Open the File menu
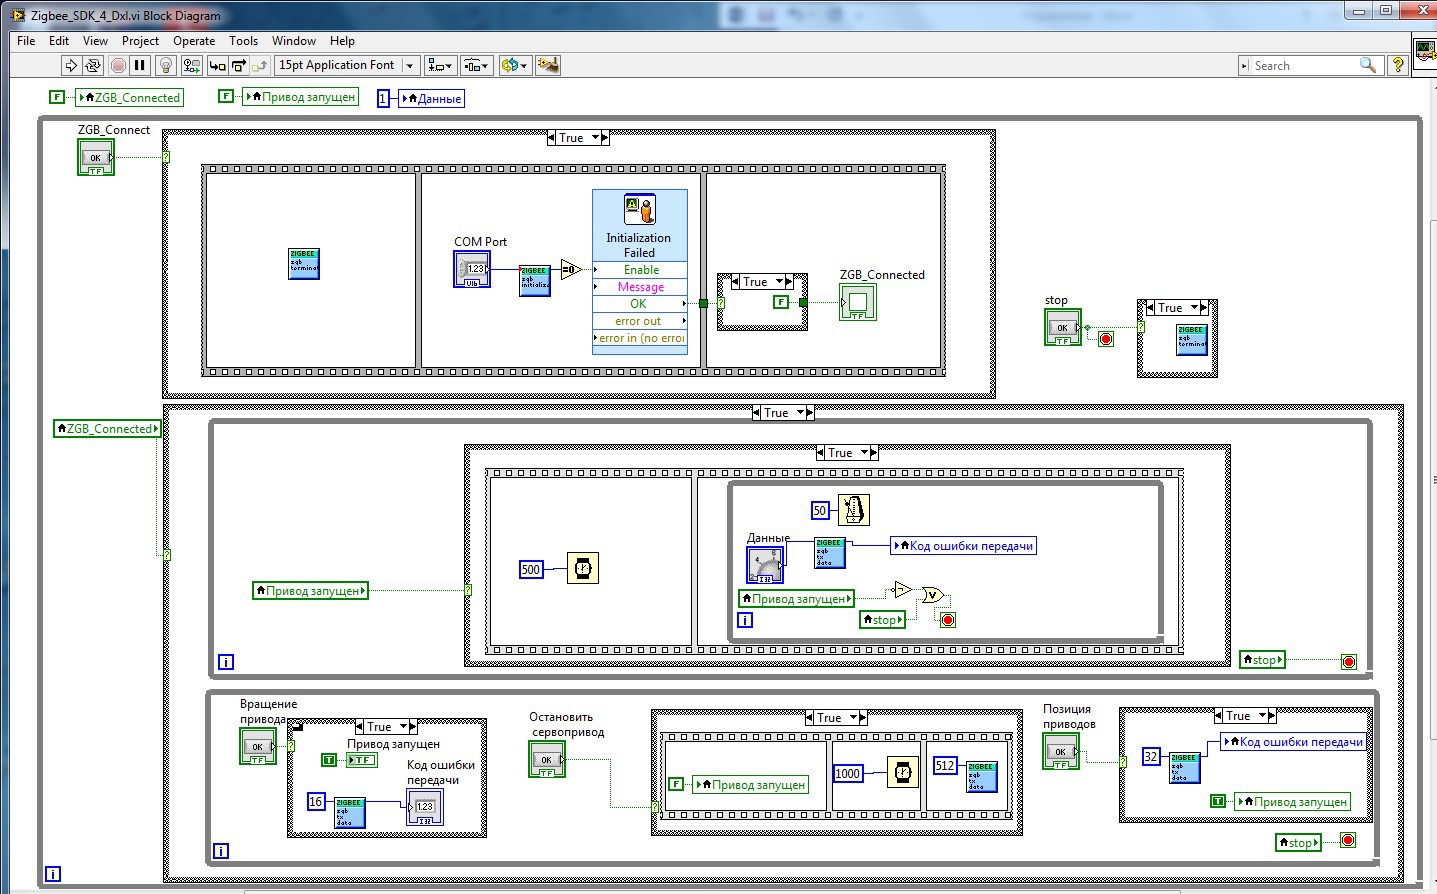 26,41
